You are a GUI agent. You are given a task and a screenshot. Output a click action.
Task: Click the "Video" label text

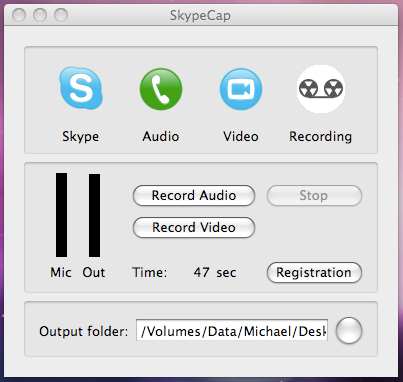tap(241, 136)
